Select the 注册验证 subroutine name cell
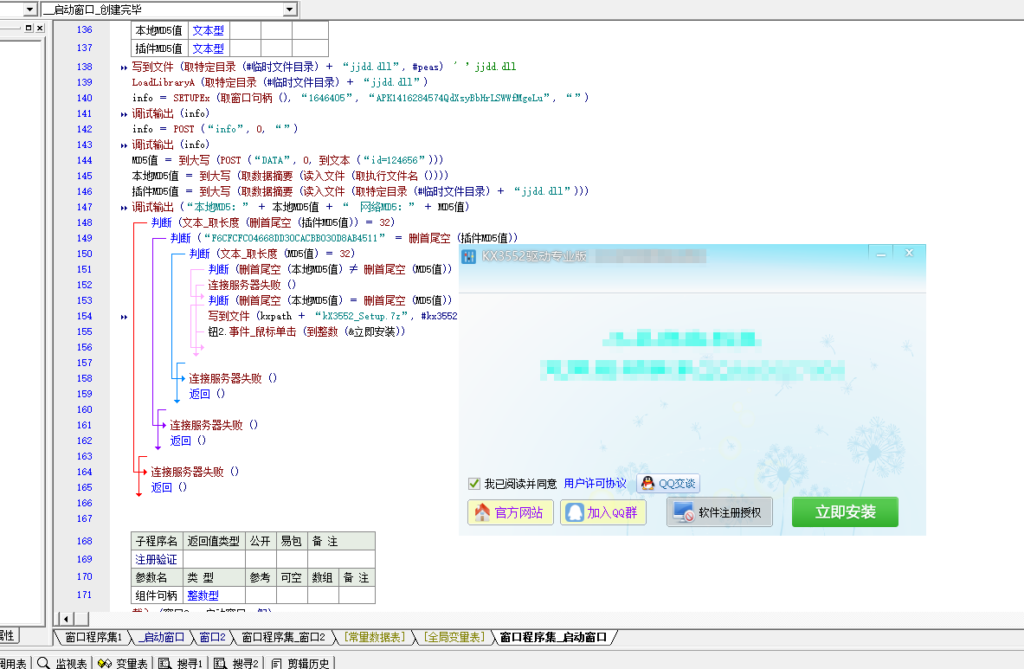 point(156,560)
